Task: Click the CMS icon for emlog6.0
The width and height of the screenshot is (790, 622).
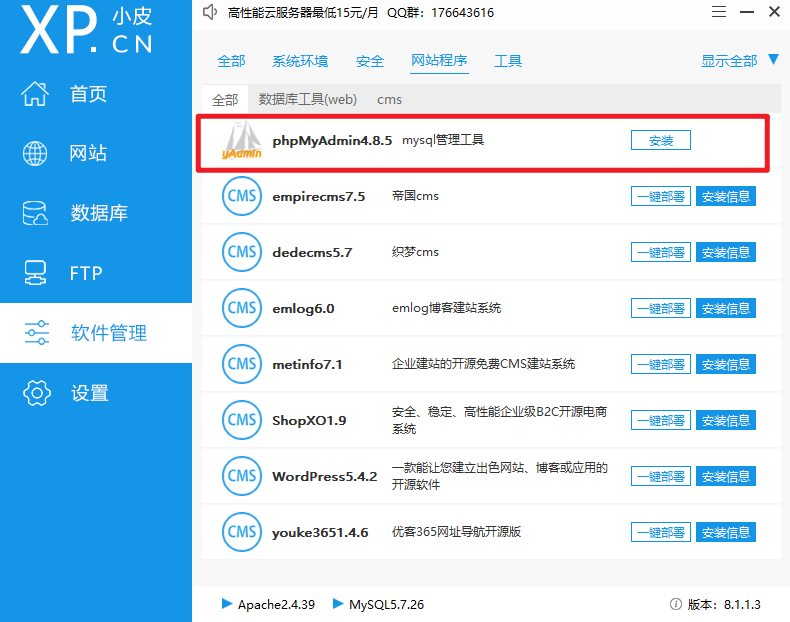Action: tap(242, 308)
